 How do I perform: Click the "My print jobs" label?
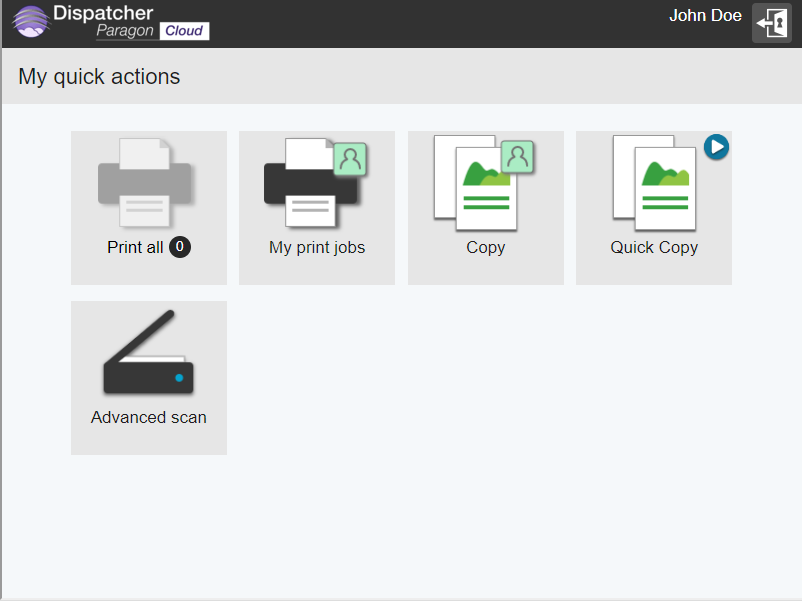click(317, 247)
